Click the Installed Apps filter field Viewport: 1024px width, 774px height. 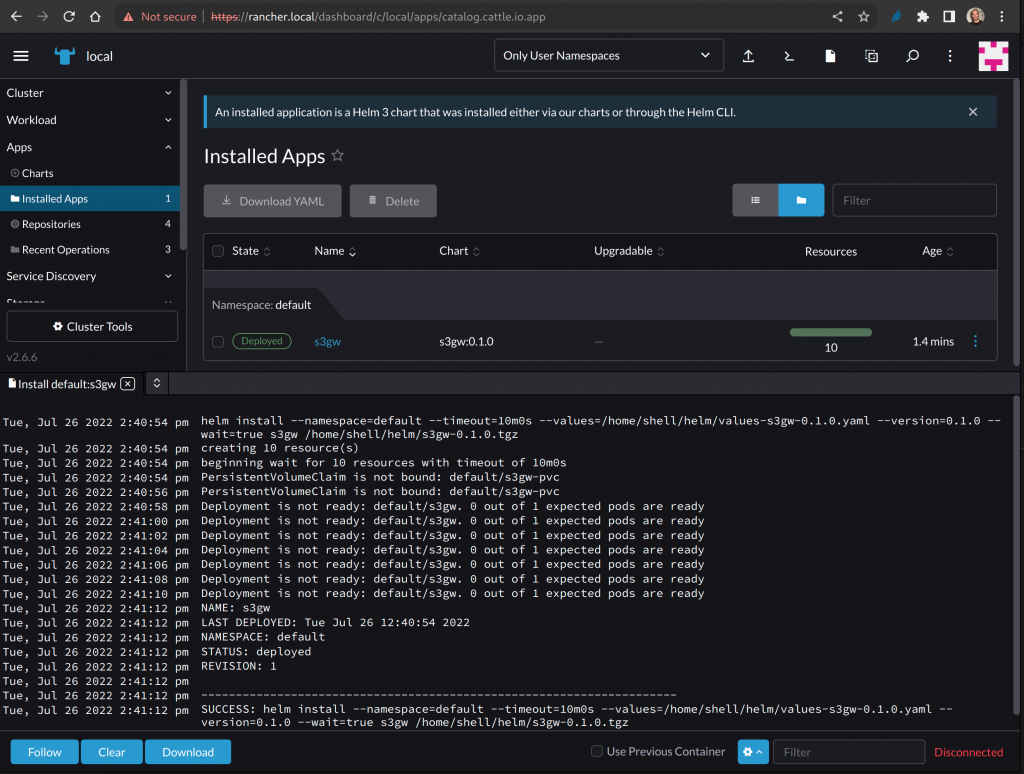[914, 200]
